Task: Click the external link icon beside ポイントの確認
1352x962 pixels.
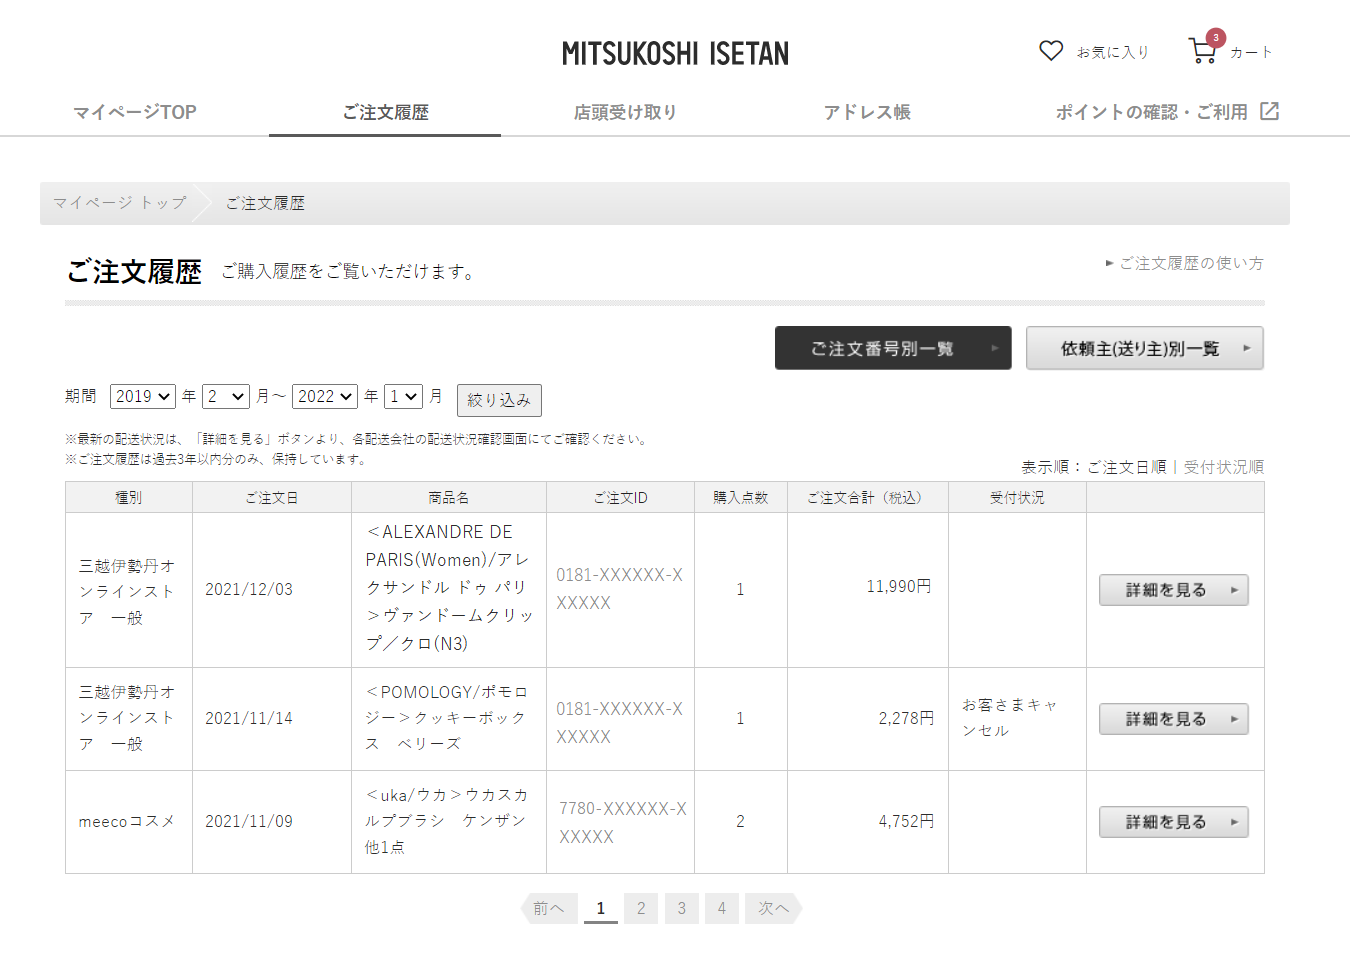Action: (1269, 111)
